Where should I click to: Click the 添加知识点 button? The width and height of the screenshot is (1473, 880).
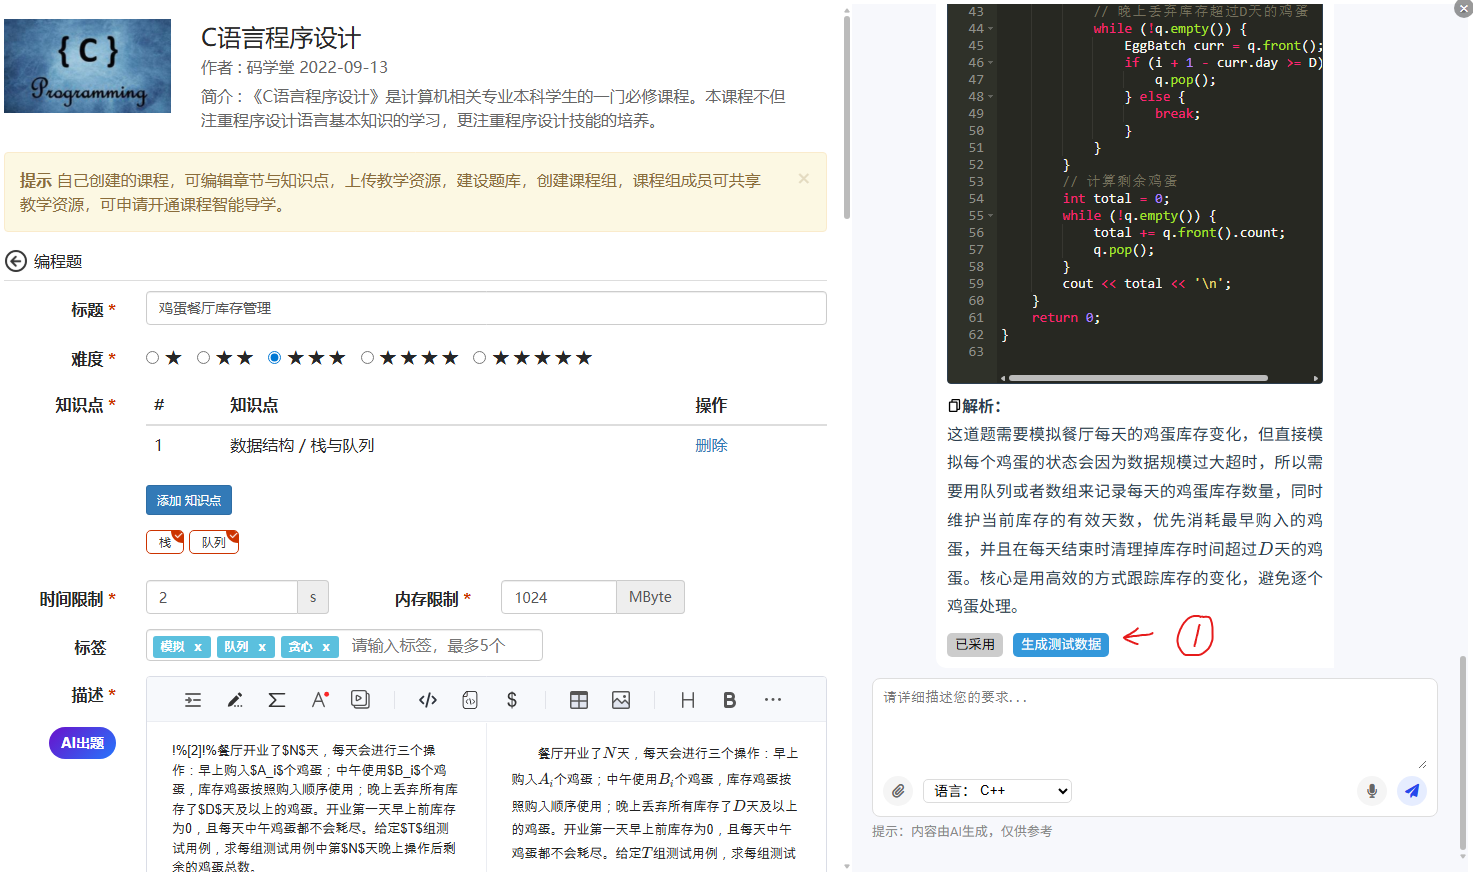tap(189, 500)
